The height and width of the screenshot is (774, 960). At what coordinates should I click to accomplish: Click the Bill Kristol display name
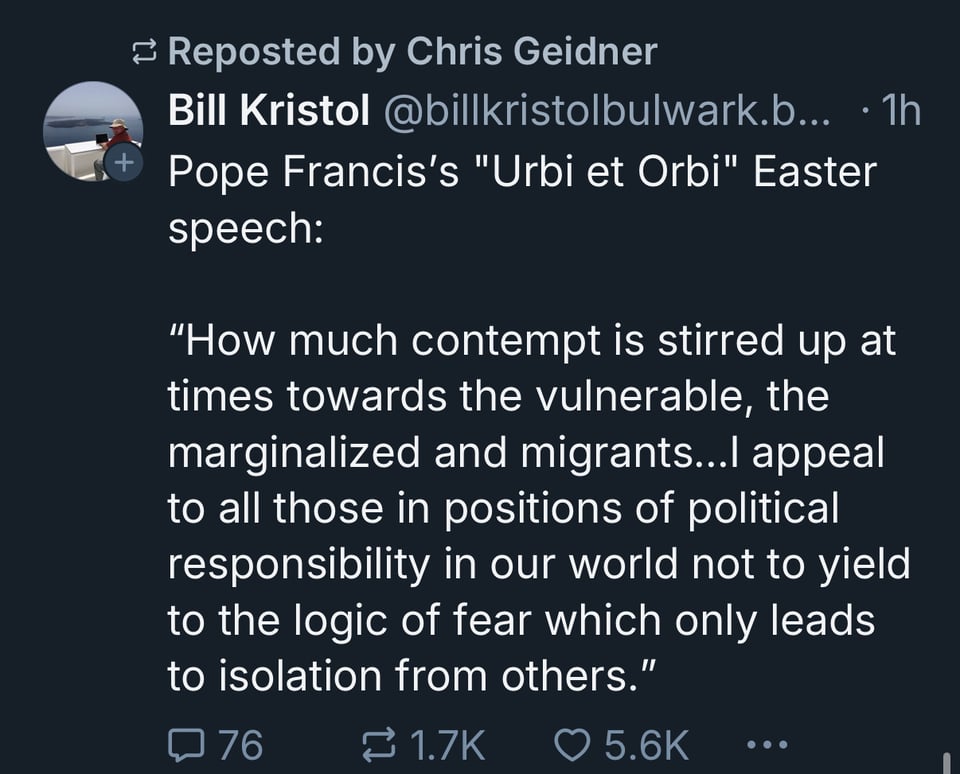click(268, 112)
